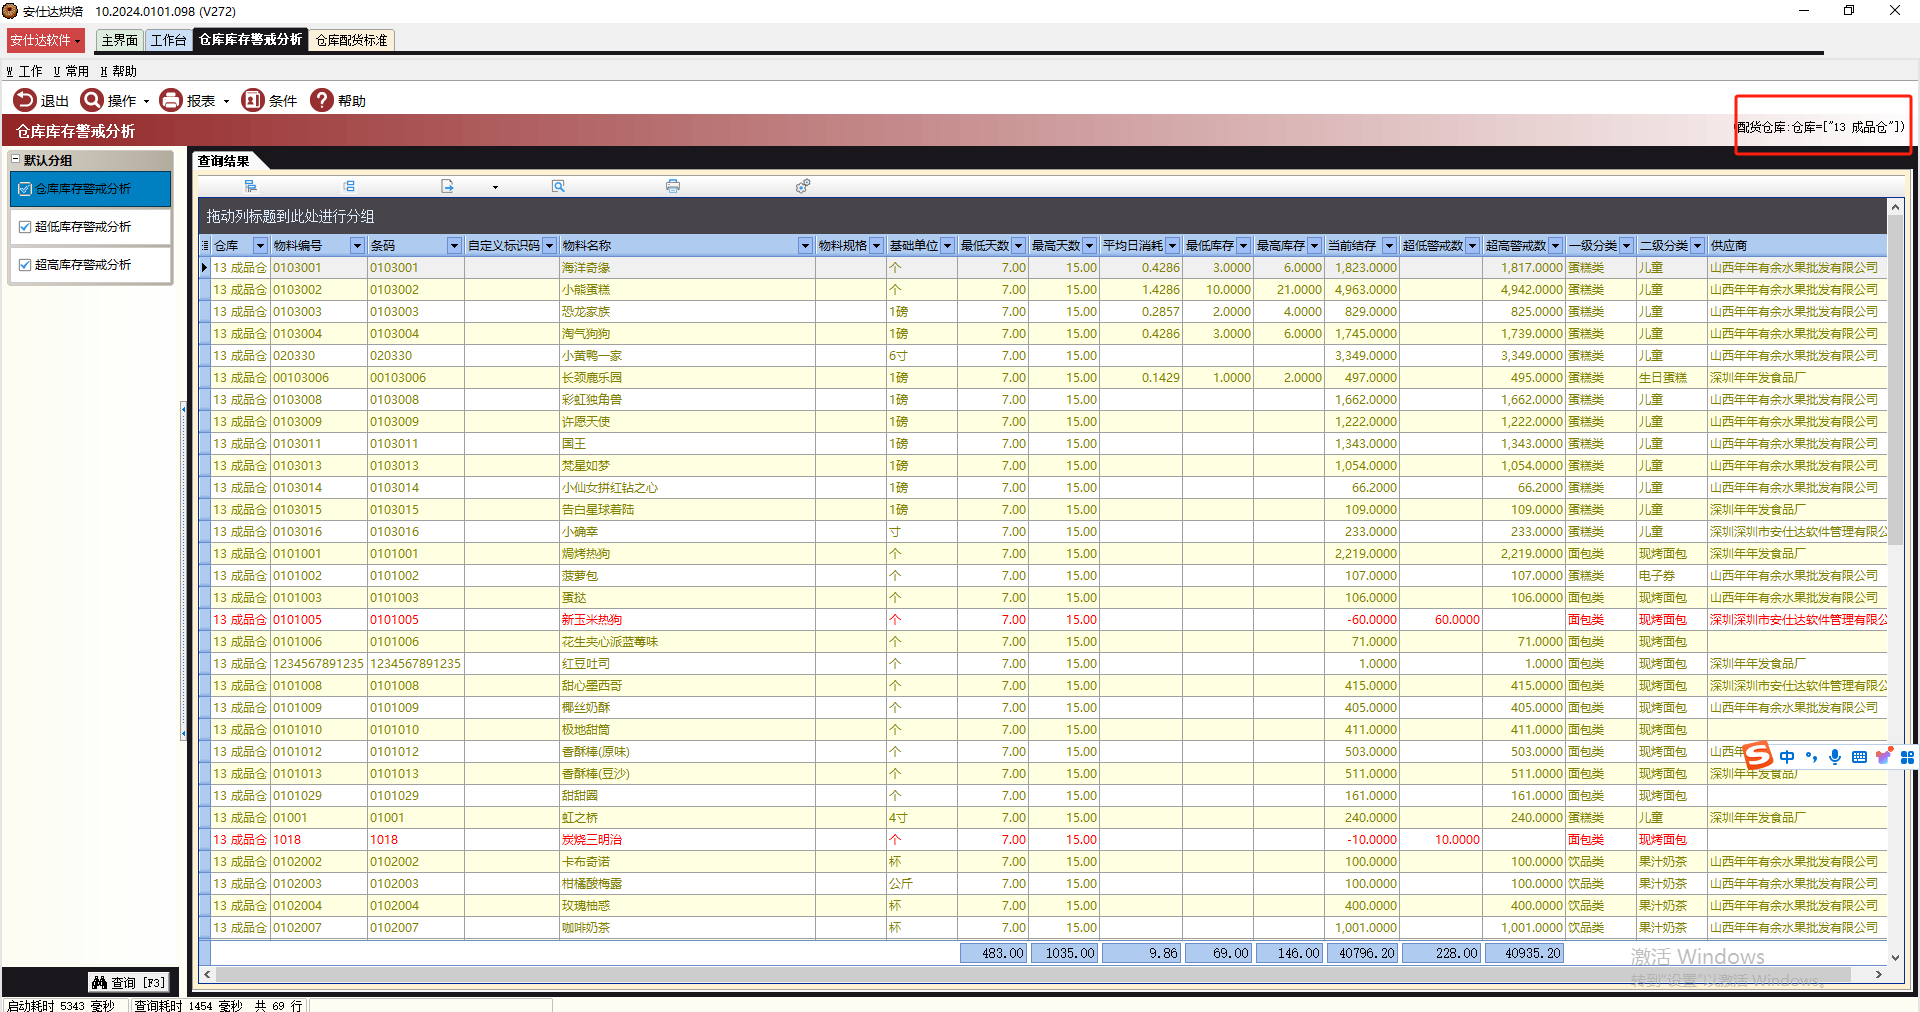This screenshot has height=1012, width=1920.
Task: Switch to the 仓库配货标准 tab
Action: pyautogui.click(x=351, y=40)
